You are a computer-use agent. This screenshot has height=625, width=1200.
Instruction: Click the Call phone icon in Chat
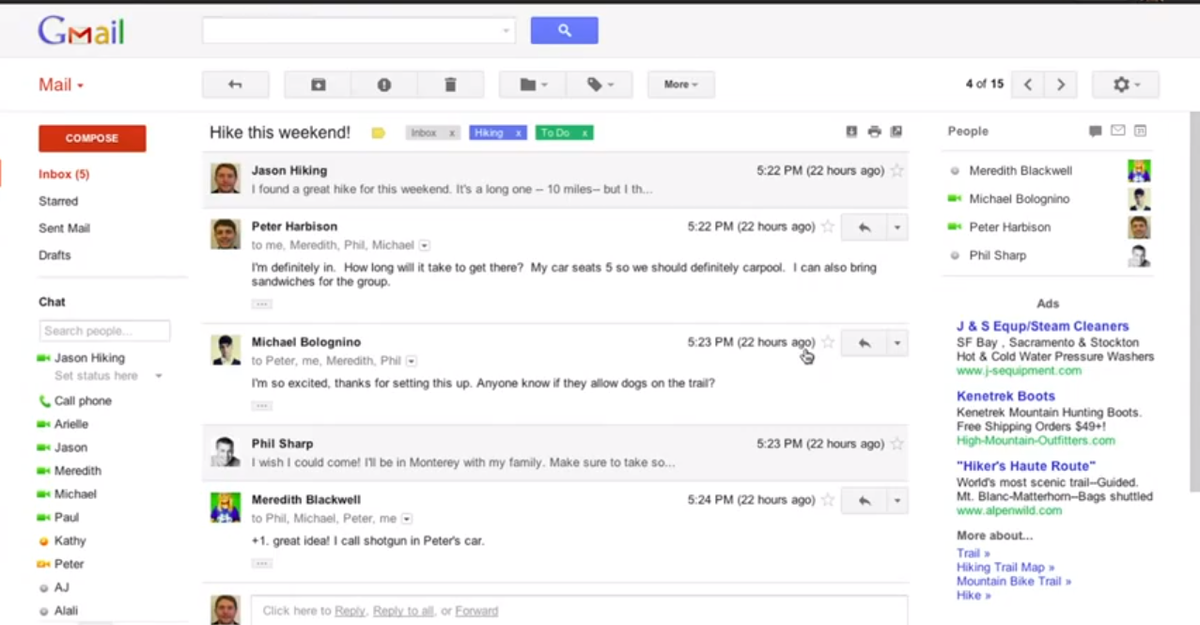44,401
